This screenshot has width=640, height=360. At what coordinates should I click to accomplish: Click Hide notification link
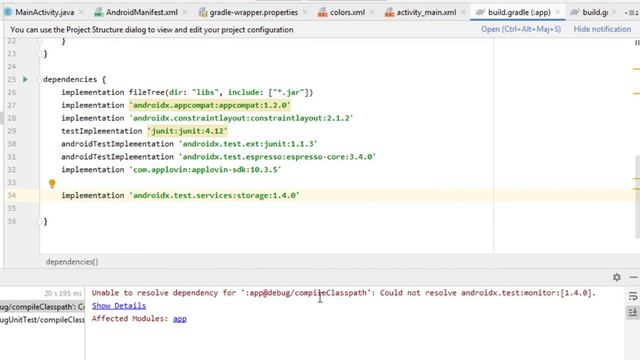602,29
